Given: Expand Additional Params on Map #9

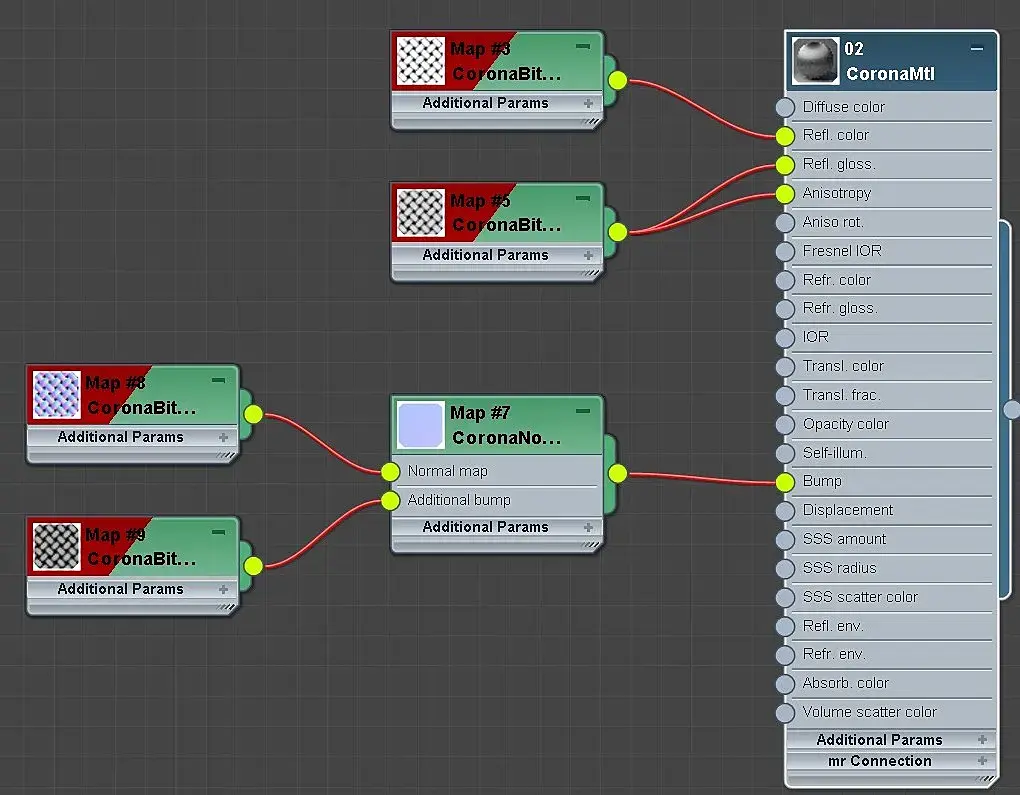Looking at the screenshot, I should (x=224, y=589).
